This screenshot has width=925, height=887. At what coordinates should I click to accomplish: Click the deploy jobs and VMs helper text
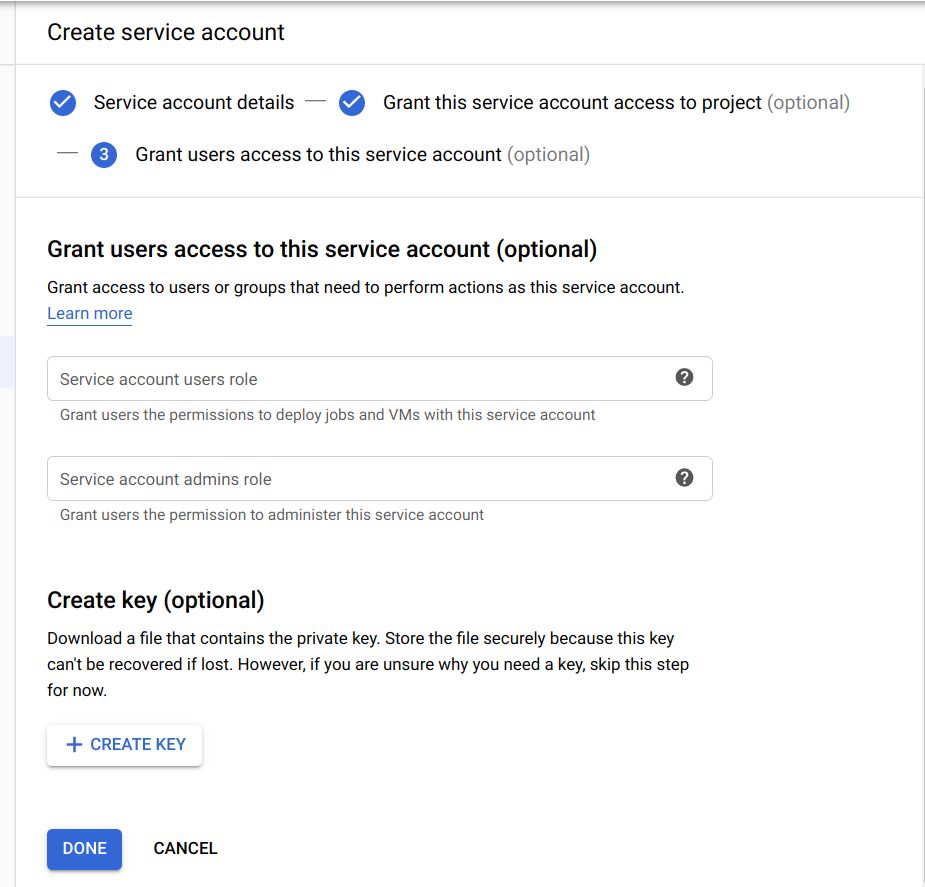coord(327,415)
